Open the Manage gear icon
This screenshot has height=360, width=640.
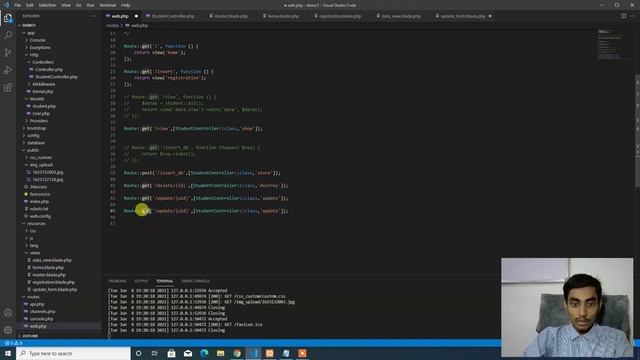tap(8, 330)
